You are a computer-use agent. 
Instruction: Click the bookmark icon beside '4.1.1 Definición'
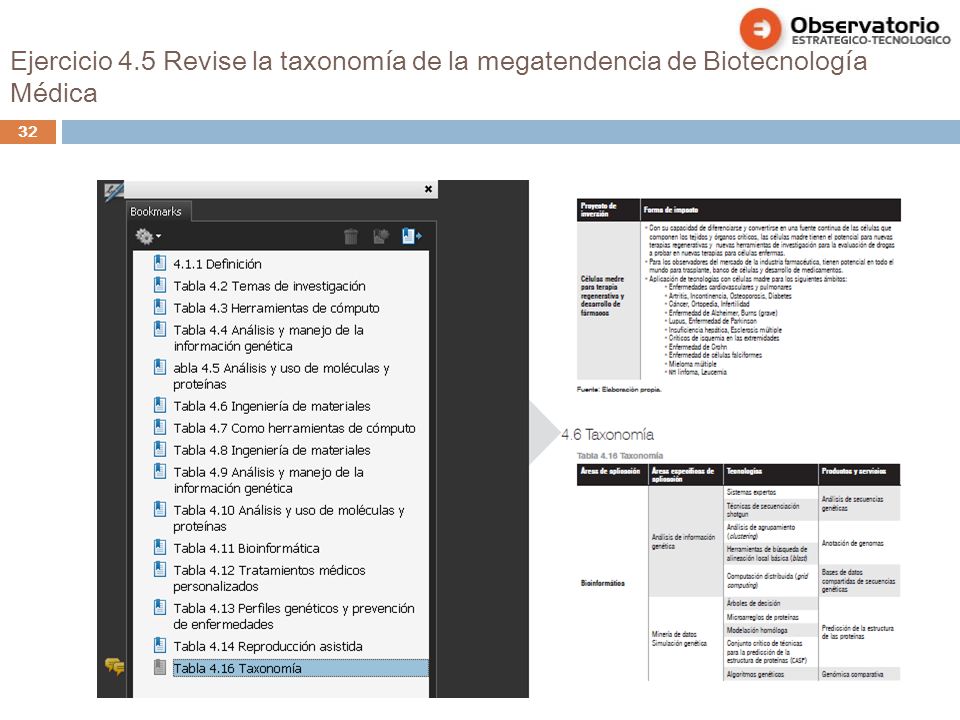click(x=160, y=263)
